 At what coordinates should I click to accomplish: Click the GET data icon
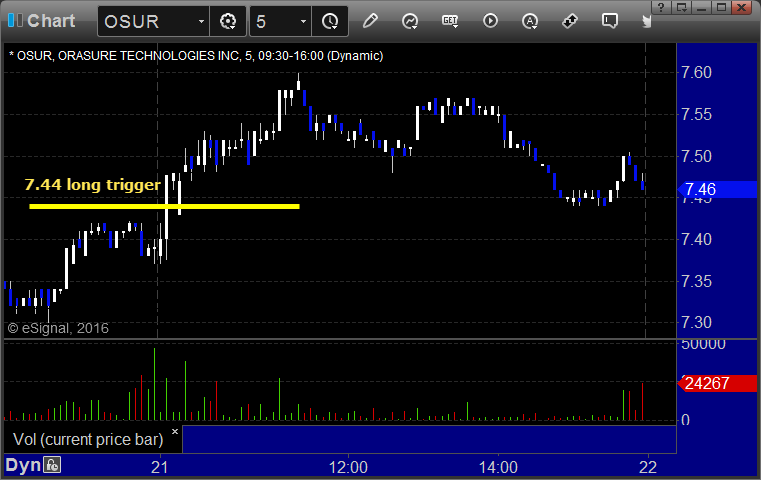pyautogui.click(x=450, y=21)
